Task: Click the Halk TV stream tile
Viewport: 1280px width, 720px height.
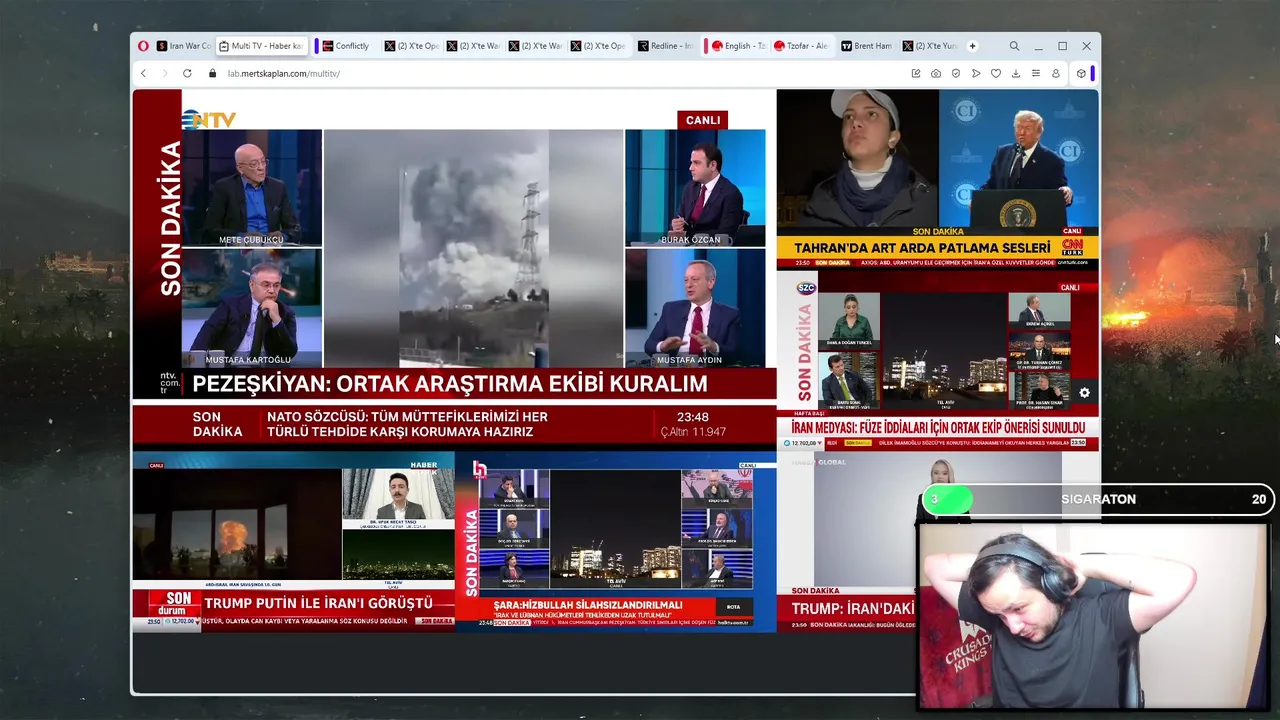Action: tap(615, 541)
